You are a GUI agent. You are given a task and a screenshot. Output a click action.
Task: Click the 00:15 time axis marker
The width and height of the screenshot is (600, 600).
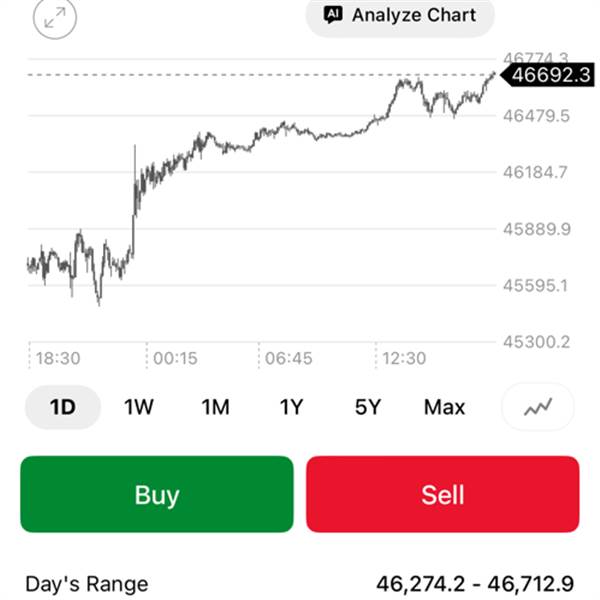pos(175,358)
